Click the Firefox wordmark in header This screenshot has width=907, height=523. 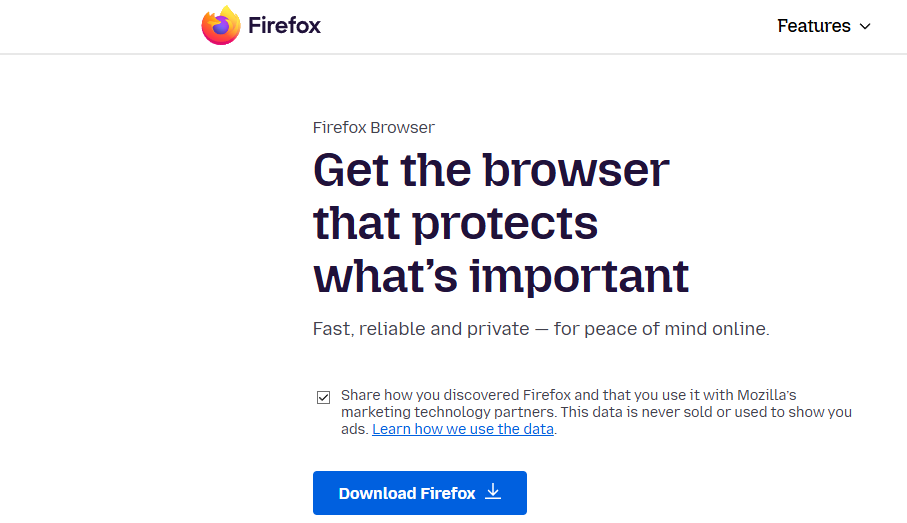point(286,26)
